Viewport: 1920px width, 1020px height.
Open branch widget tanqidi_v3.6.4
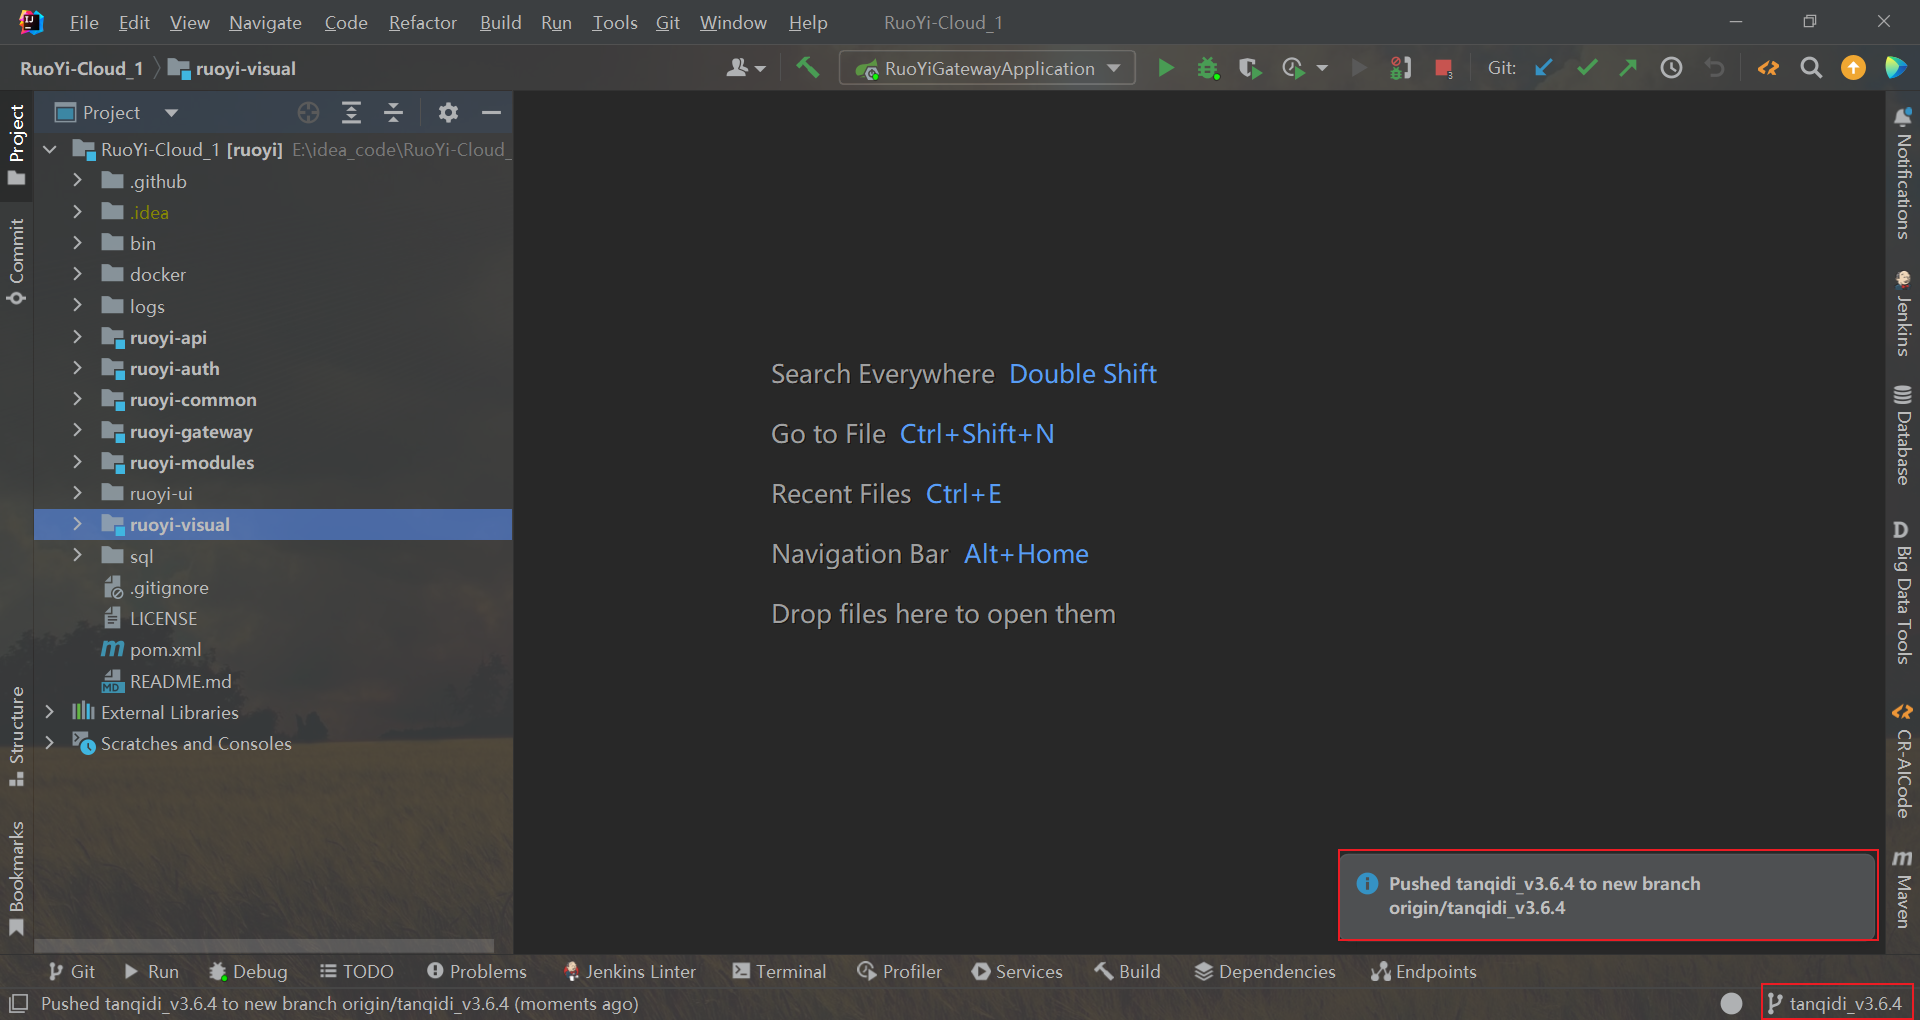[x=1836, y=1003]
